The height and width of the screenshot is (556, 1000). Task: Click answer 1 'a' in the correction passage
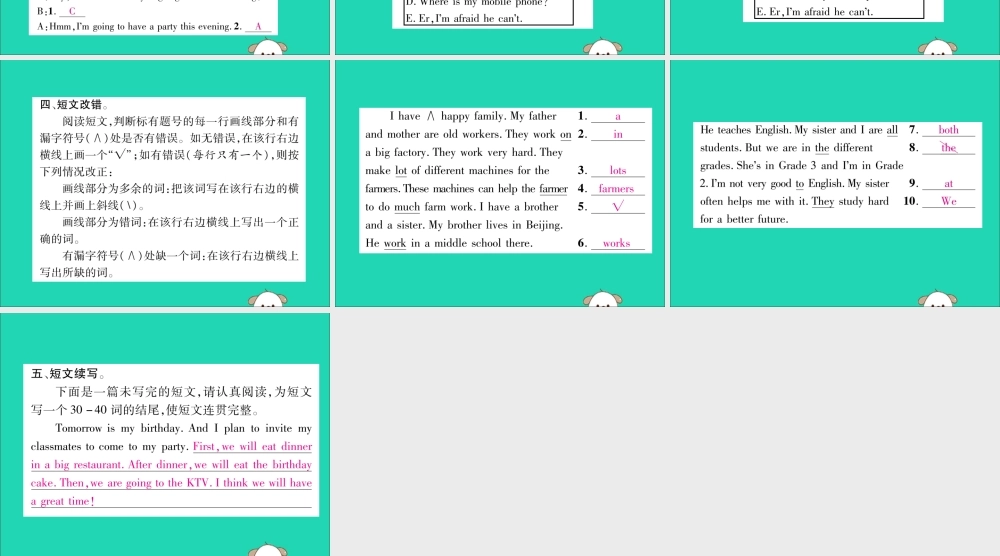click(617, 116)
